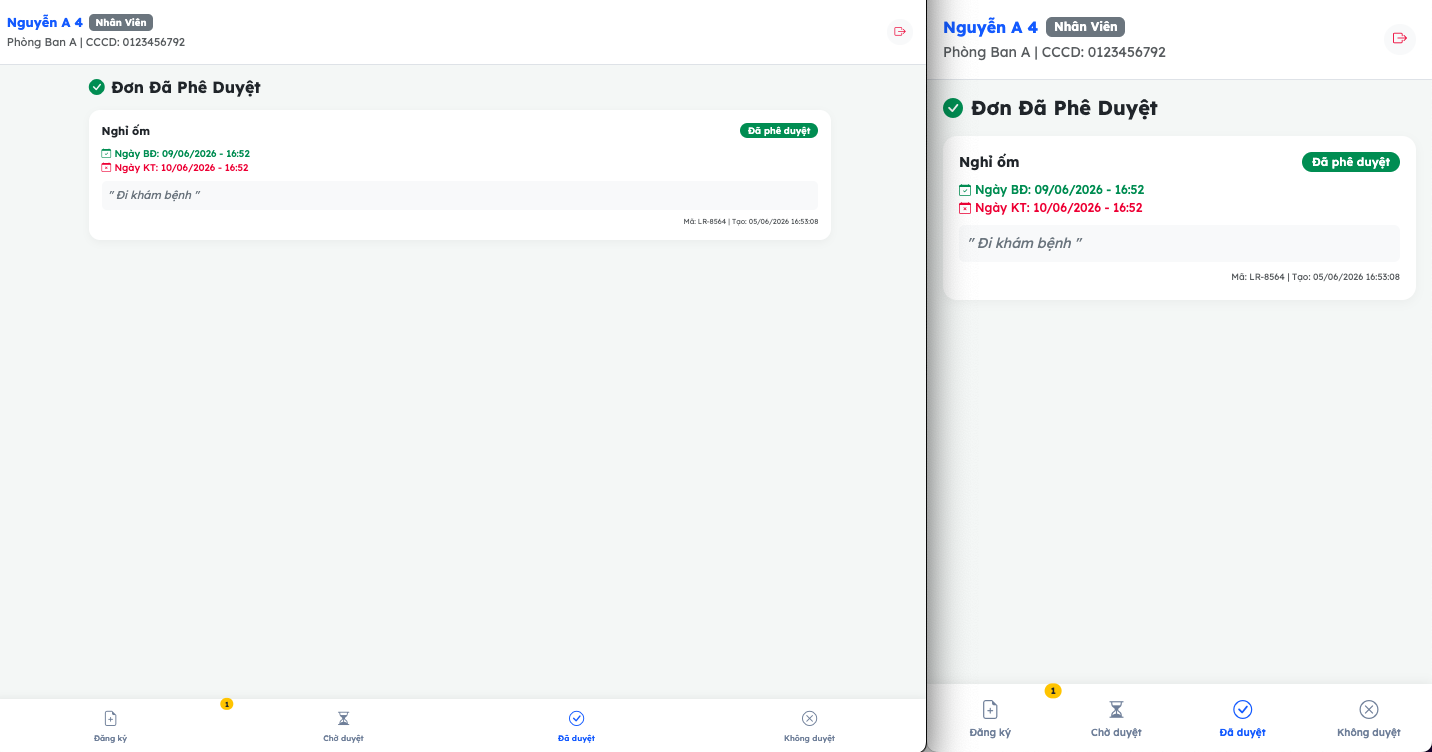
Task: Click Nhân Viên badge in left window
Action: (x=121, y=22)
